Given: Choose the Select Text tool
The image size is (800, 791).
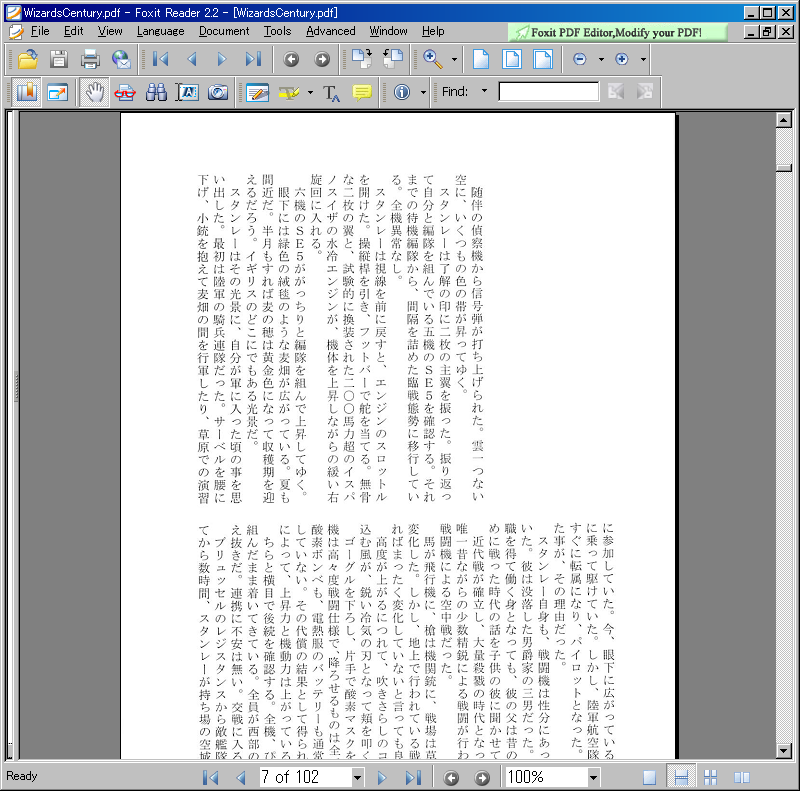Looking at the screenshot, I should (x=187, y=92).
